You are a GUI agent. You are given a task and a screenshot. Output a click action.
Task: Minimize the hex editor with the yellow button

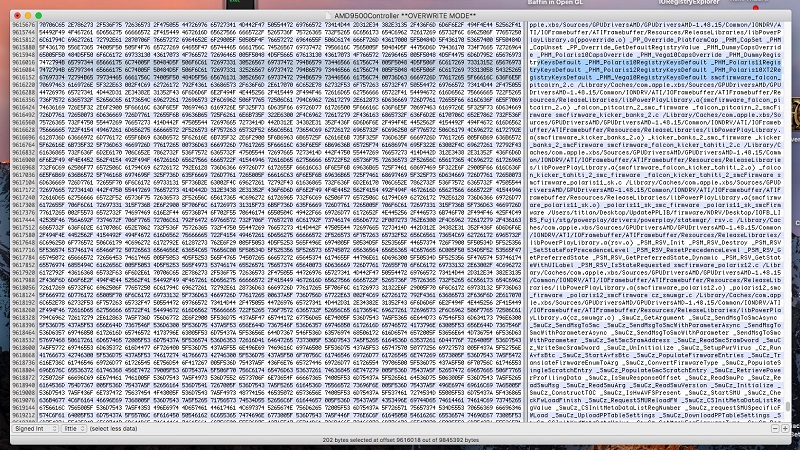click(x=28, y=16)
